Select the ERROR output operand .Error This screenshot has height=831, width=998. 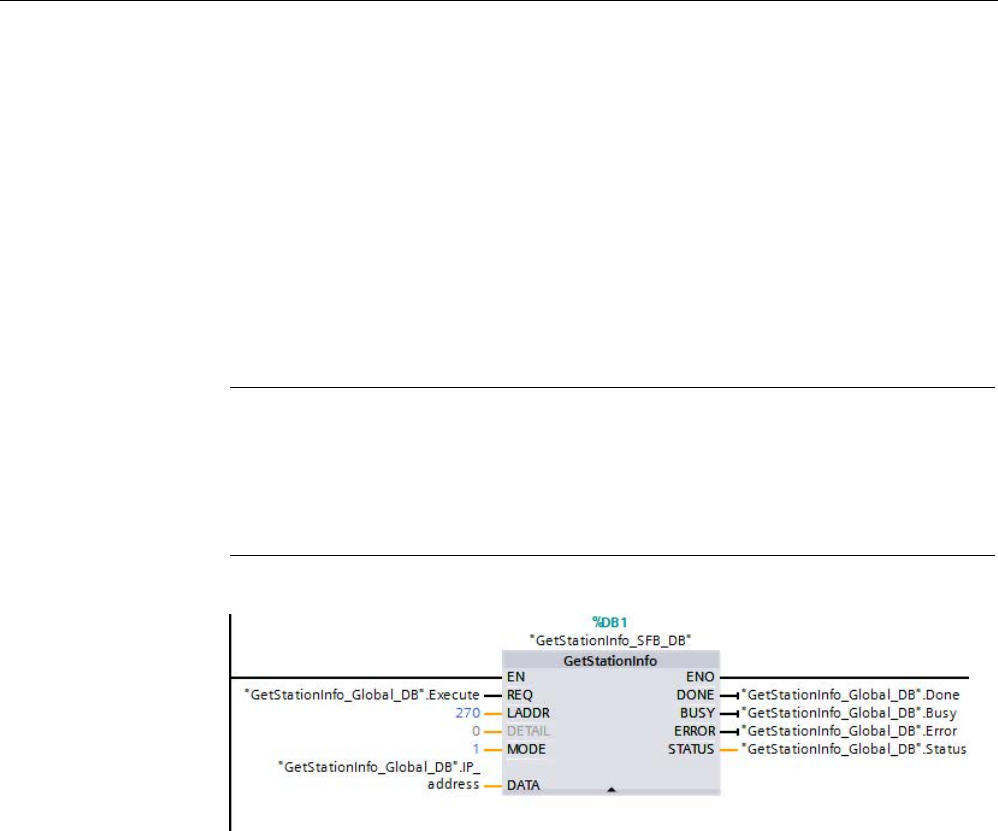[x=850, y=731]
